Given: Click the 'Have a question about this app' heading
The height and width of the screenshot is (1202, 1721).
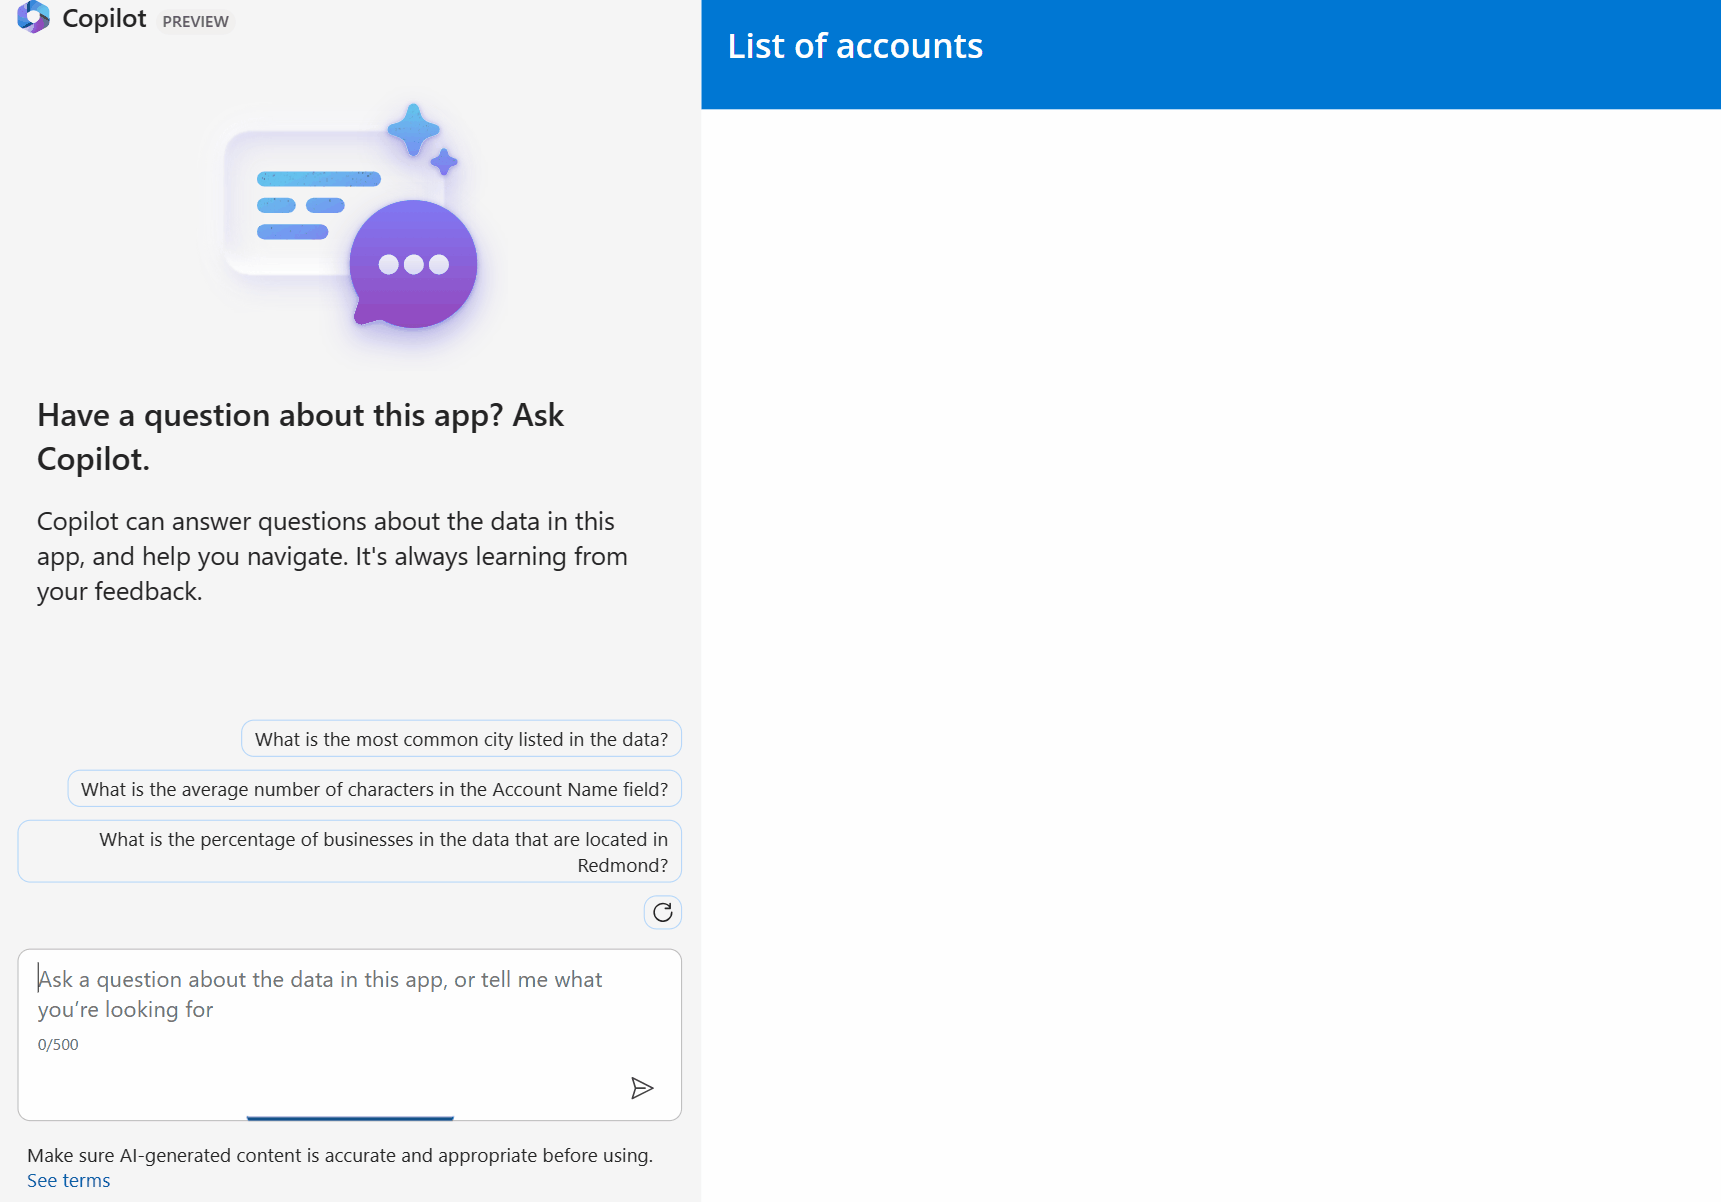Looking at the screenshot, I should [x=300, y=437].
